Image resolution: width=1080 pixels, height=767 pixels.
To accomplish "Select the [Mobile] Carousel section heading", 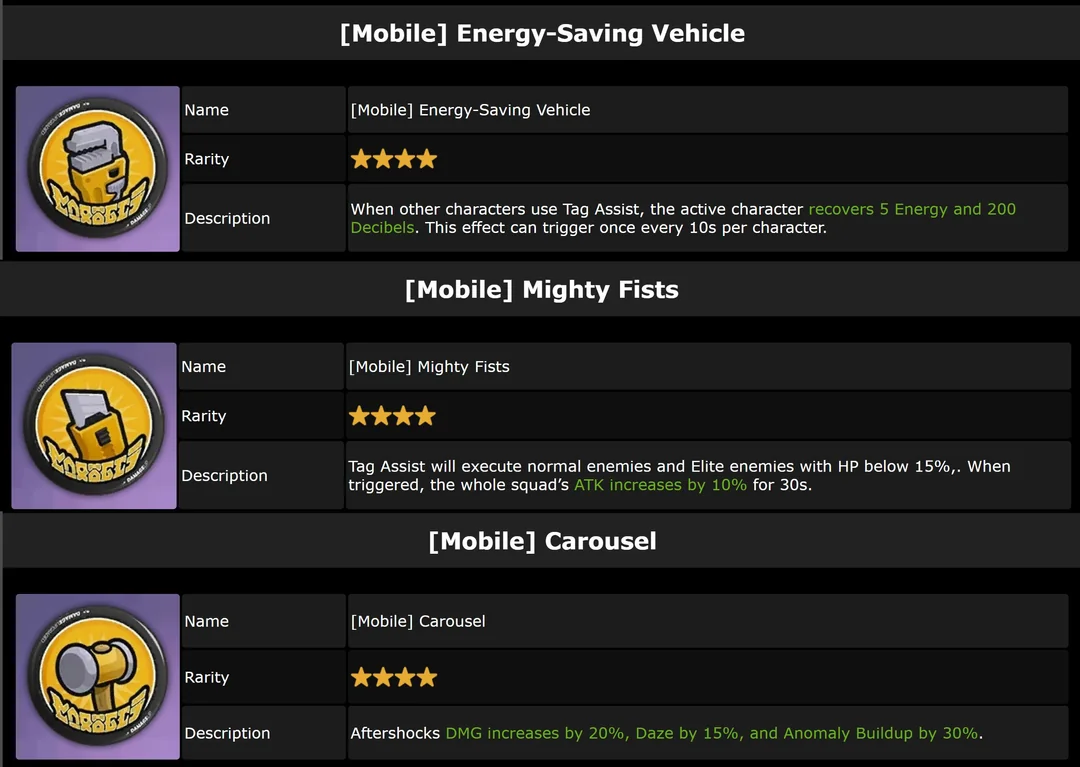I will coord(542,541).
